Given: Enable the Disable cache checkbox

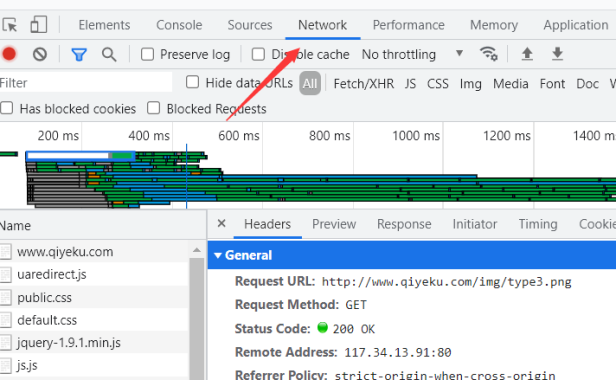Looking at the screenshot, I should (x=258, y=54).
